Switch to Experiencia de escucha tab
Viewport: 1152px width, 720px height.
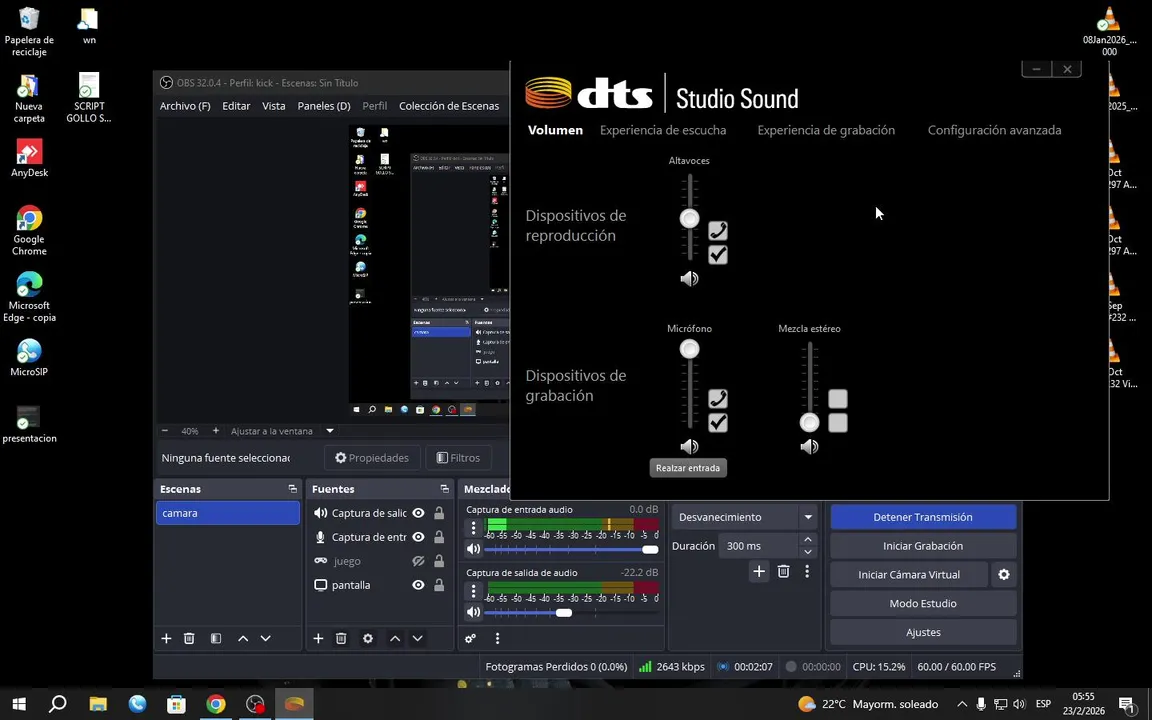tap(663, 130)
